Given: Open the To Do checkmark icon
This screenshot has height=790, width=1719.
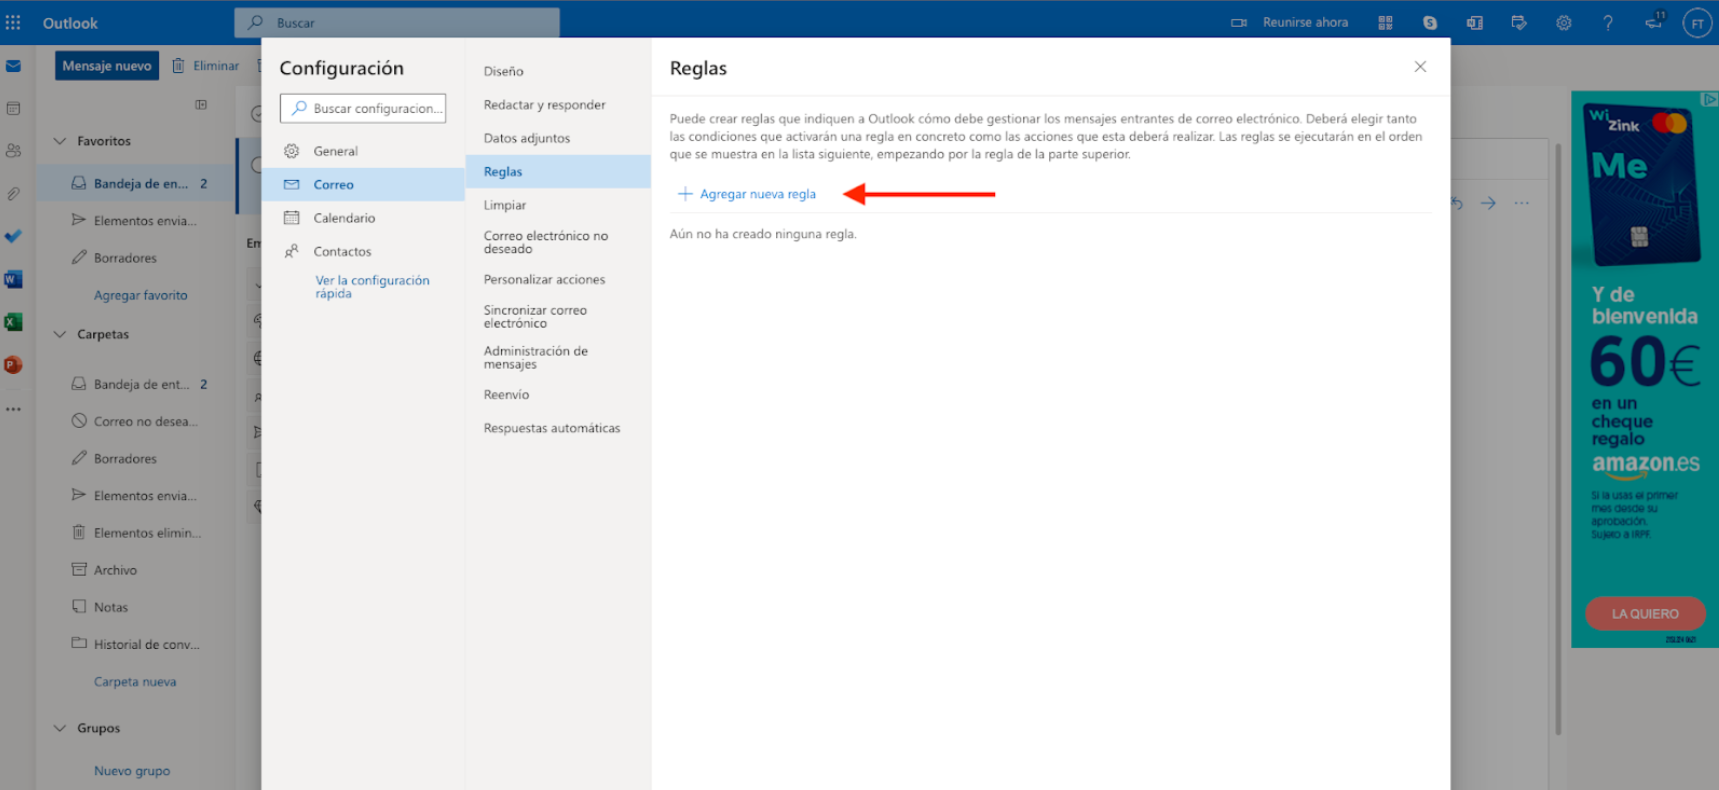Looking at the screenshot, I should point(13,237).
